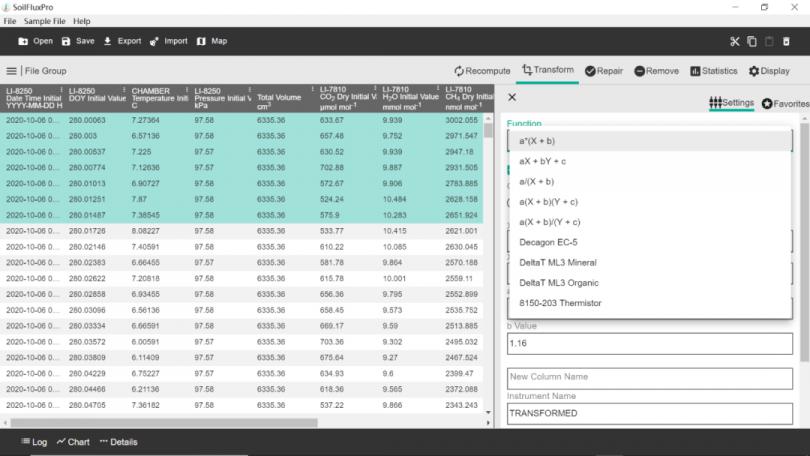Click the Export toolbar icon

121,41
